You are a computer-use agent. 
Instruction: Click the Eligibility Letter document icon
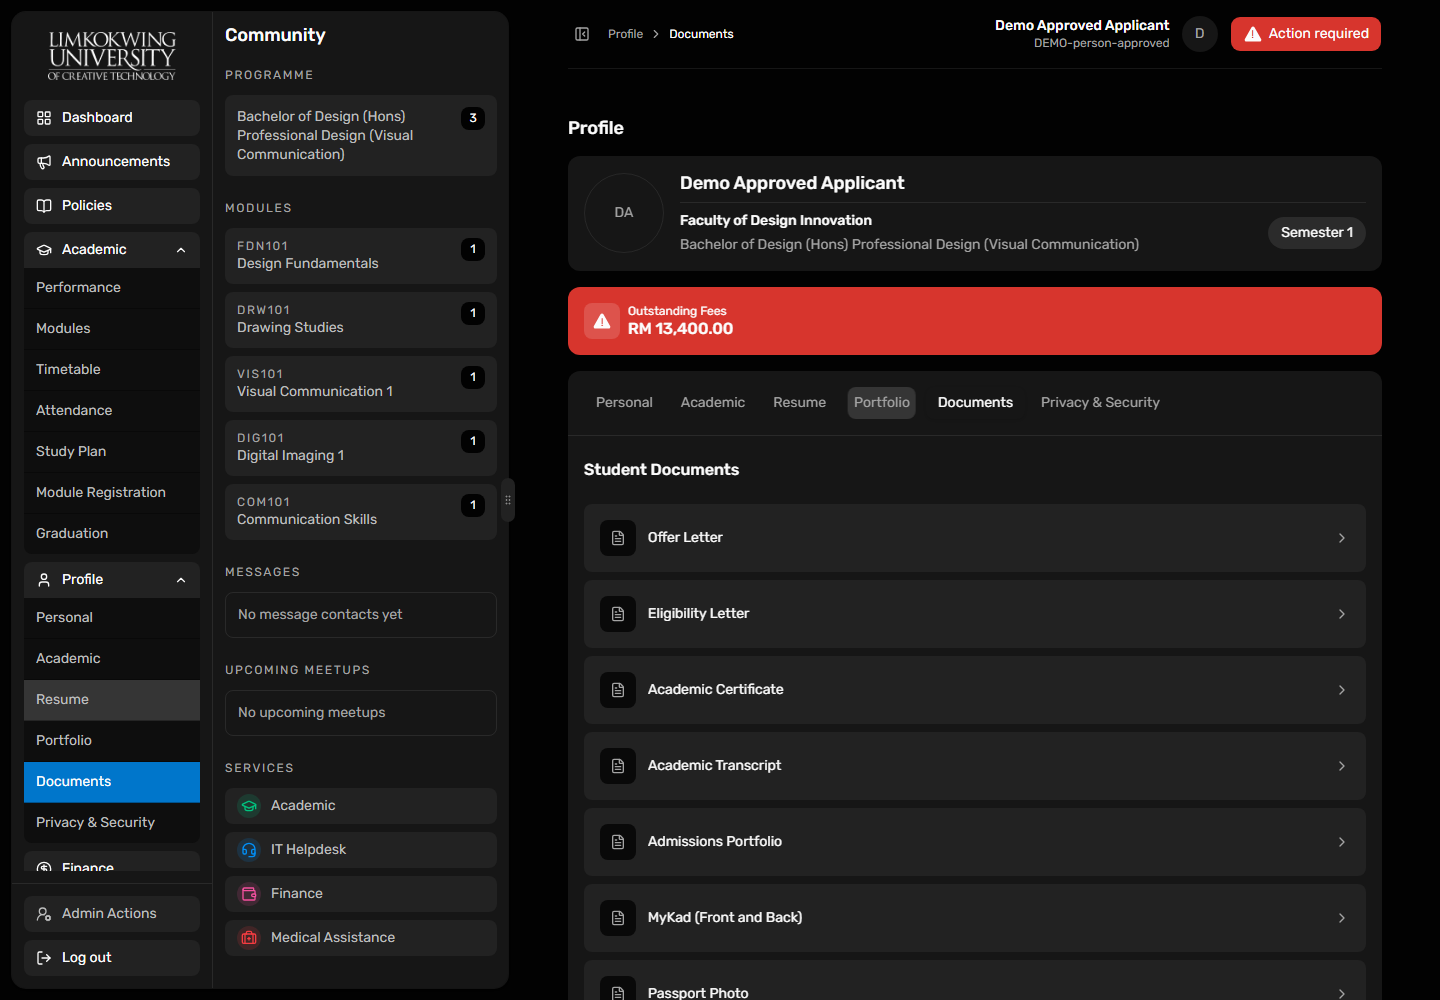(618, 614)
